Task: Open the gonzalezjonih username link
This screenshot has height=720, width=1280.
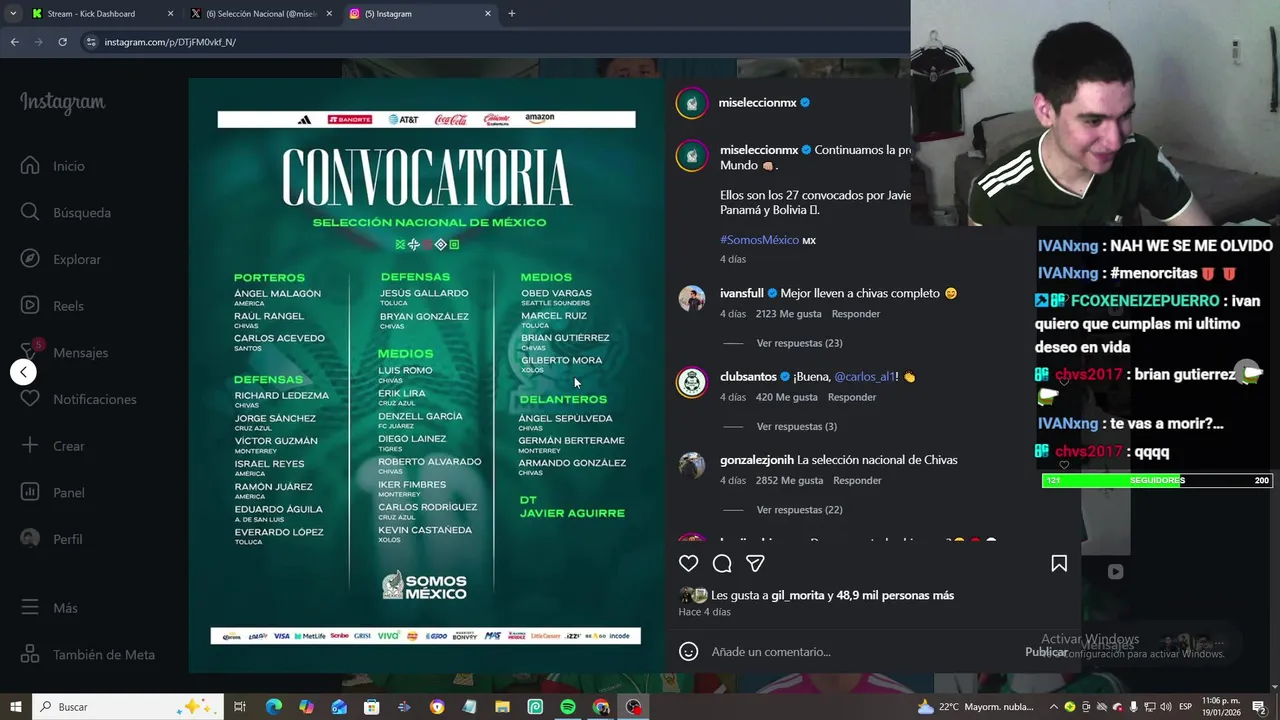Action: (757, 460)
